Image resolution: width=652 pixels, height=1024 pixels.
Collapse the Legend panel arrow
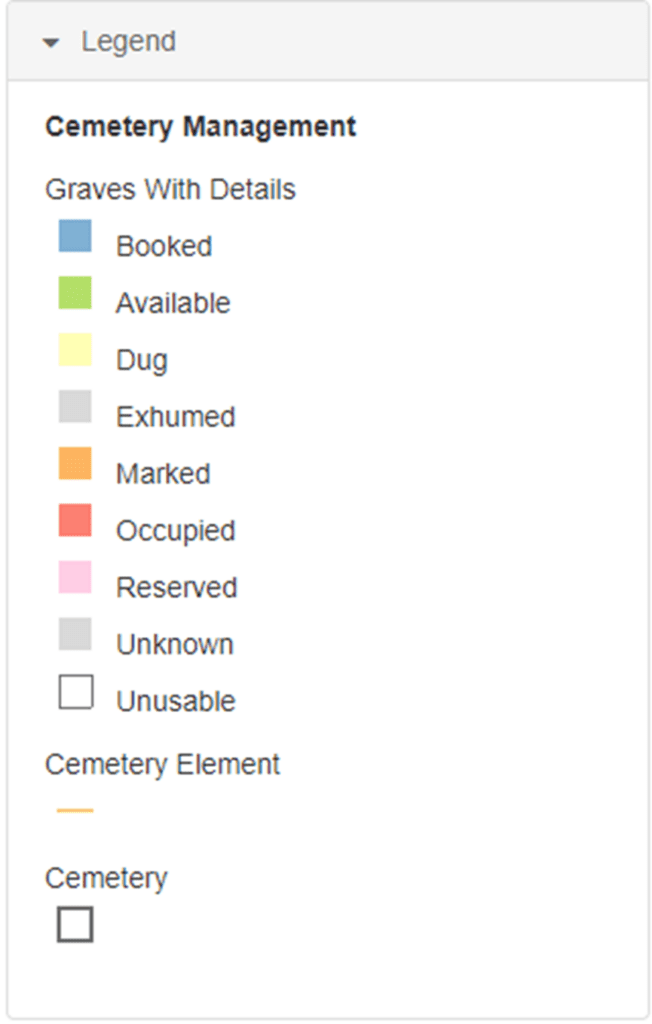click(50, 43)
